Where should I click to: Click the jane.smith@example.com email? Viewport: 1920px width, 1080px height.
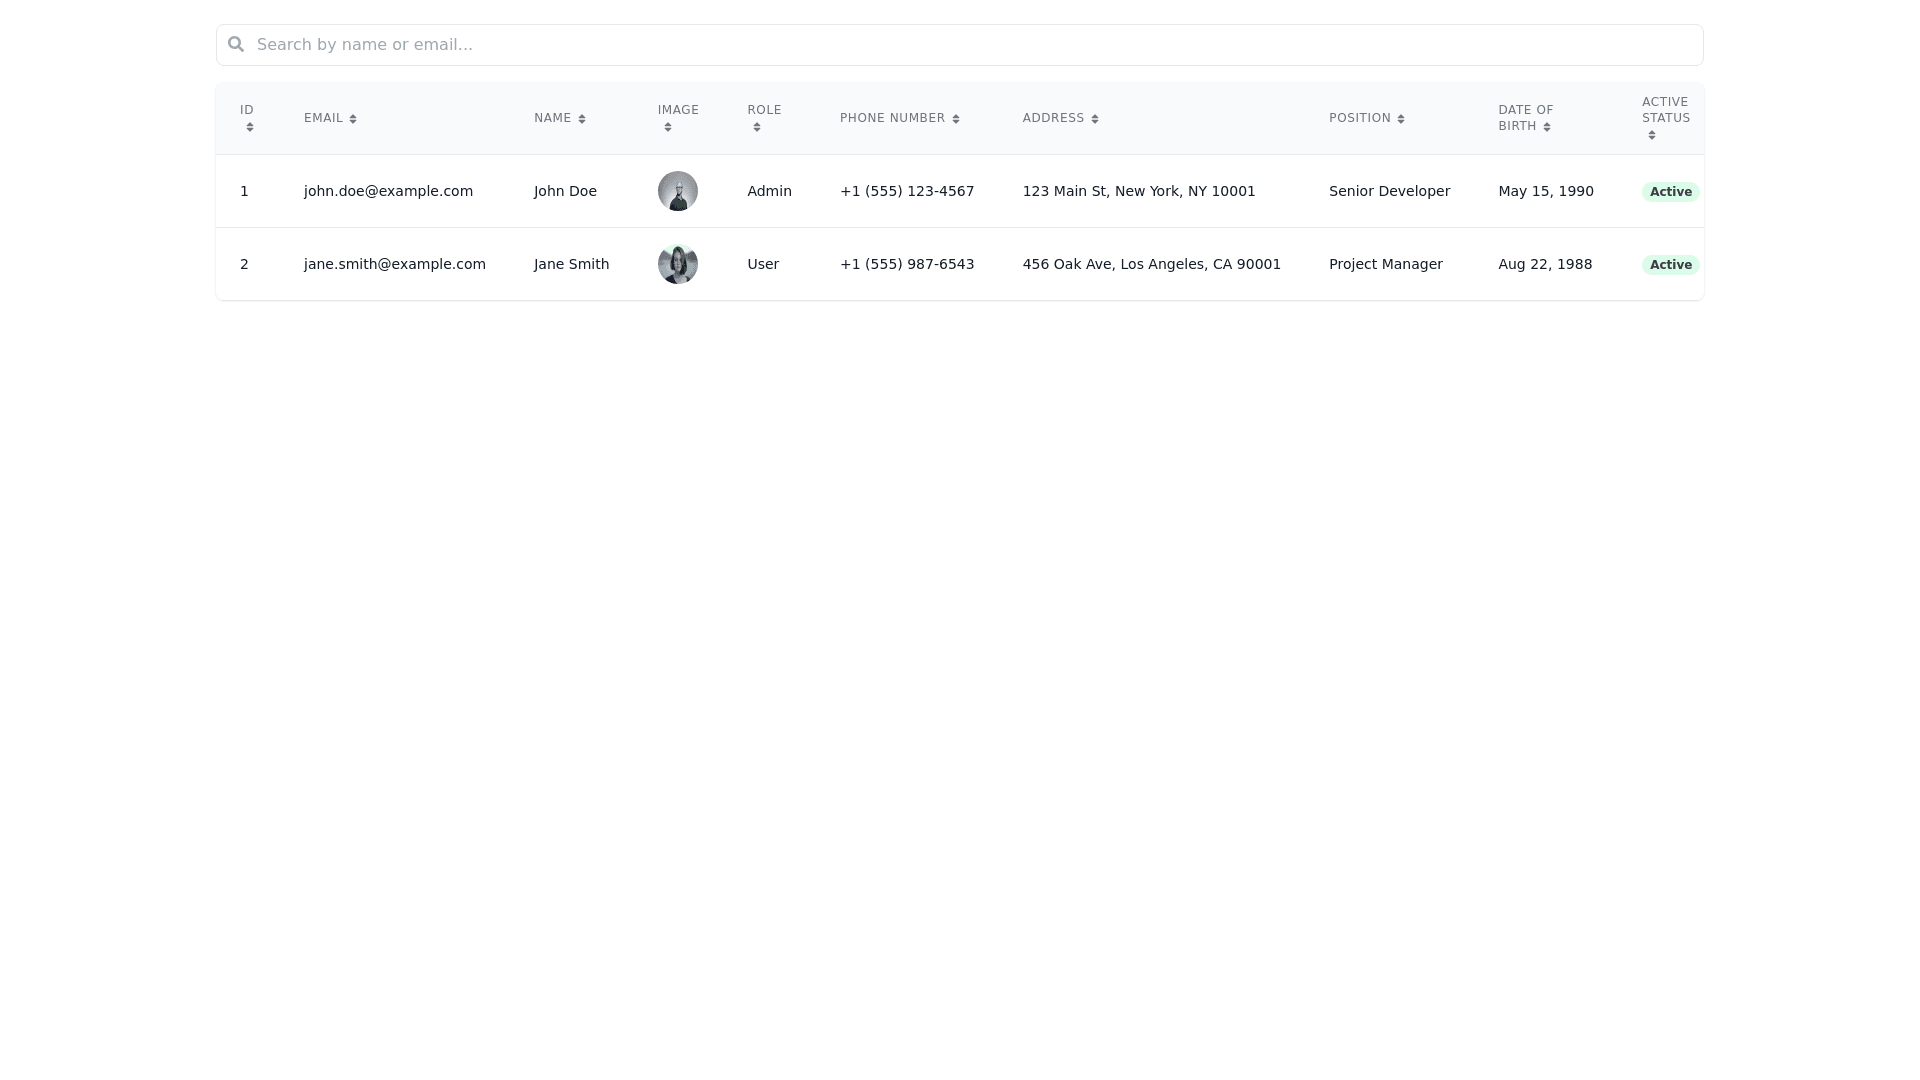(395, 264)
